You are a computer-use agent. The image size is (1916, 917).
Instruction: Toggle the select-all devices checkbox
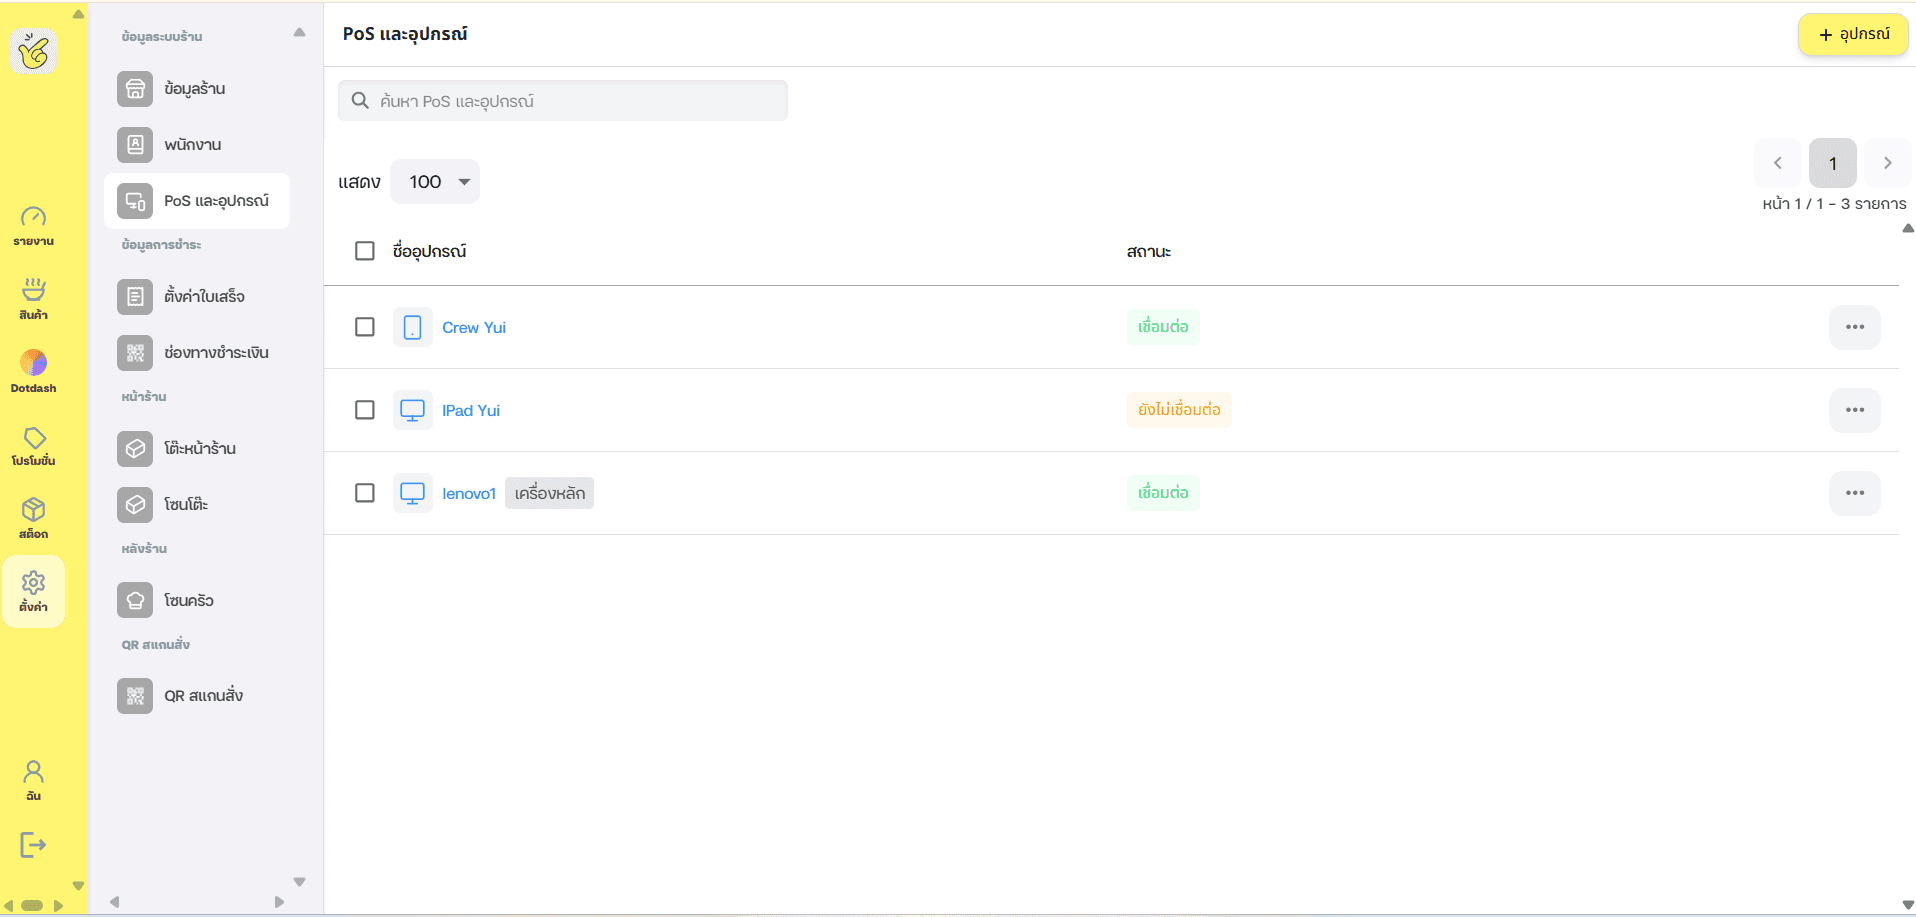coord(365,251)
